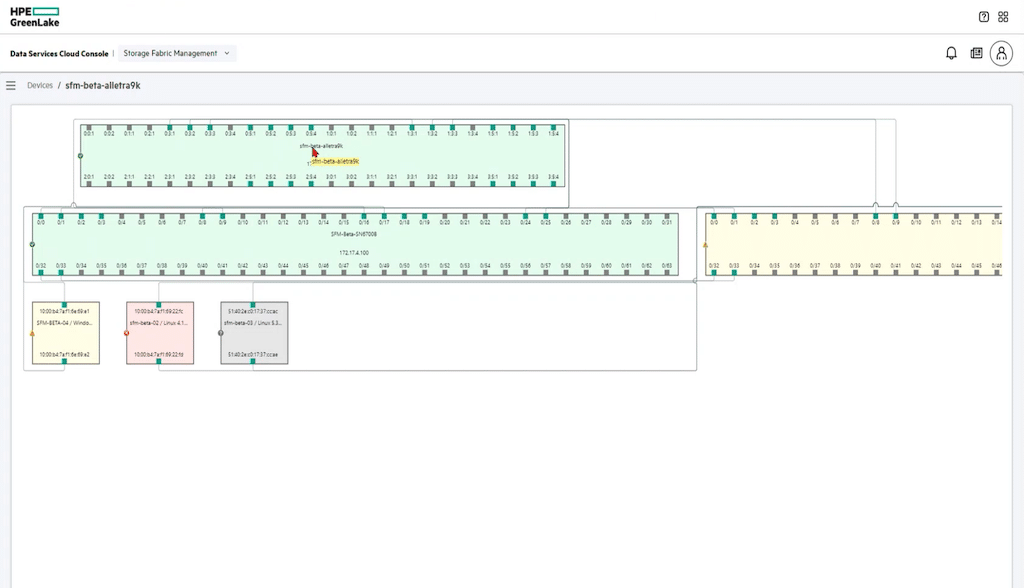Select the sfm-beta-02 / Linux host label

click(x=159, y=323)
